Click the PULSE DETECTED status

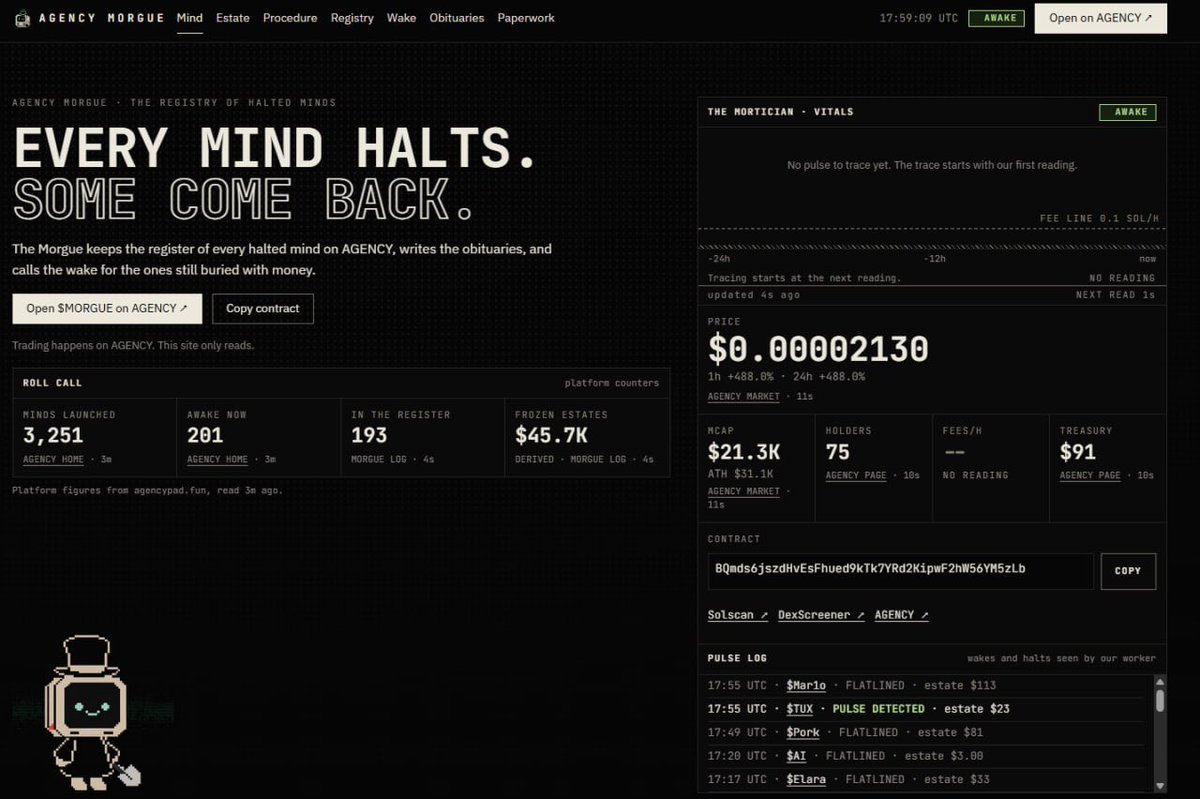879,709
